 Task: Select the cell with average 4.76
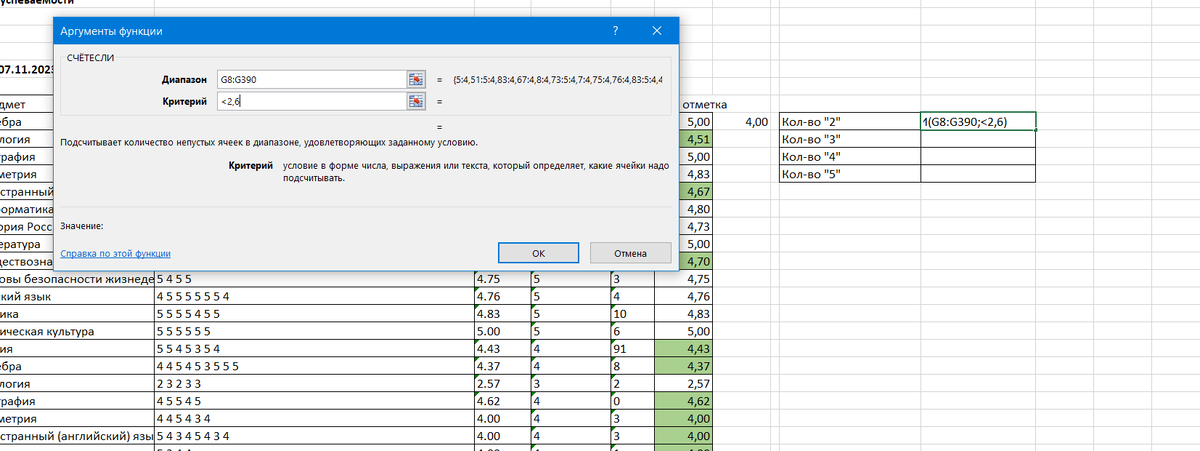[x=502, y=296]
